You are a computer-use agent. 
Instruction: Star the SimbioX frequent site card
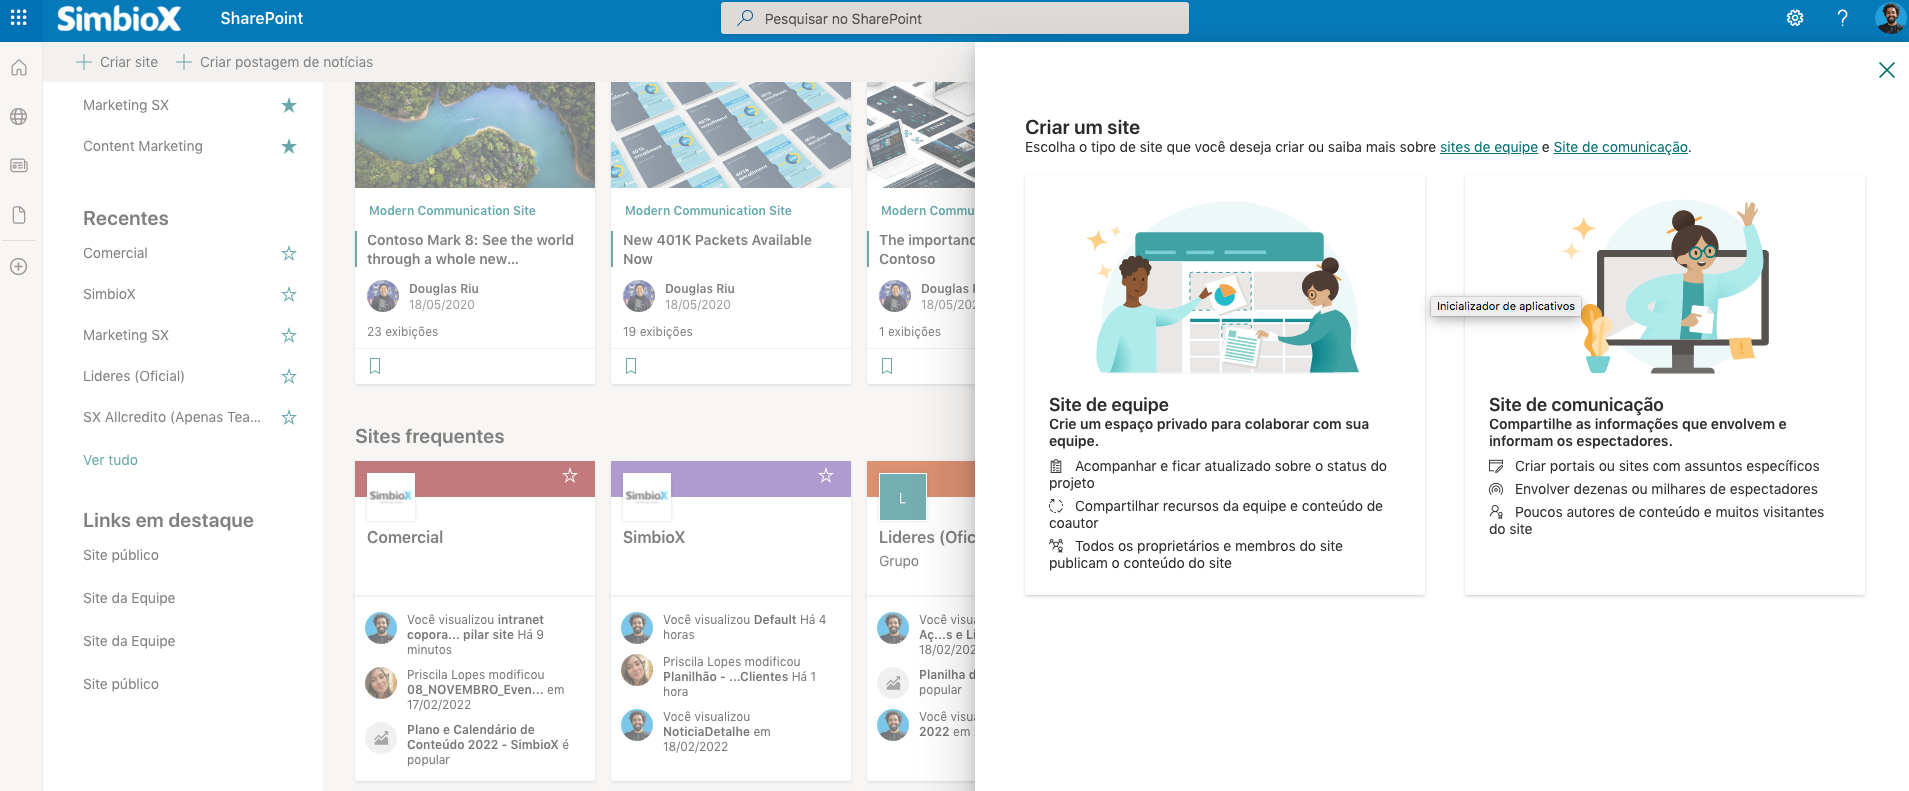(826, 475)
